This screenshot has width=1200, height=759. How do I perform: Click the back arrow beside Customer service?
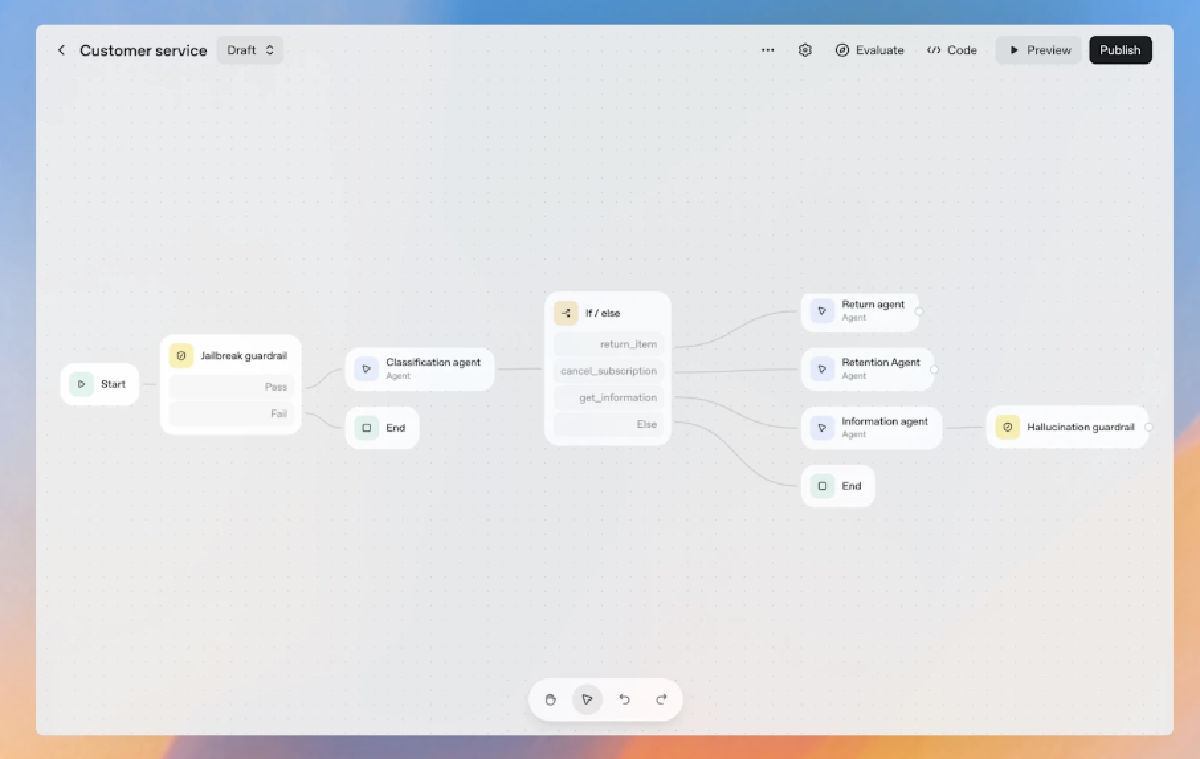pyautogui.click(x=61, y=50)
